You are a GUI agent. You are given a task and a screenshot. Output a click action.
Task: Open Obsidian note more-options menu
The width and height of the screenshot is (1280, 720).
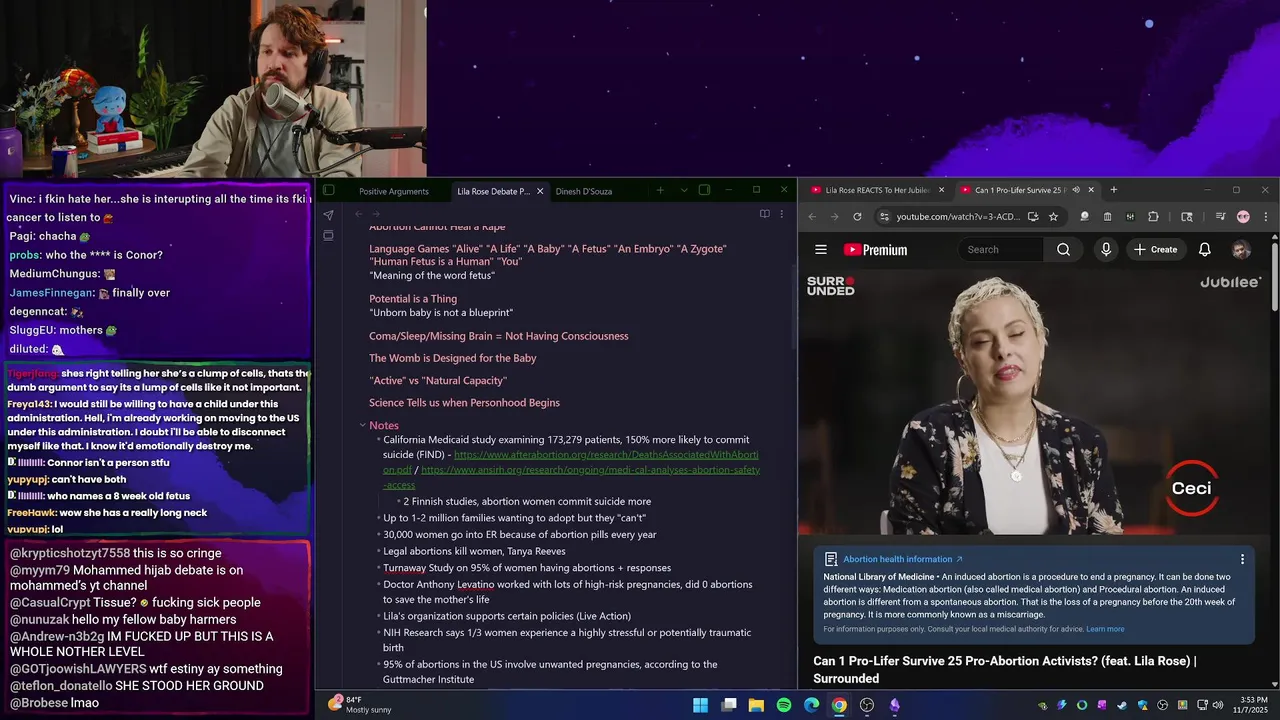click(x=782, y=214)
